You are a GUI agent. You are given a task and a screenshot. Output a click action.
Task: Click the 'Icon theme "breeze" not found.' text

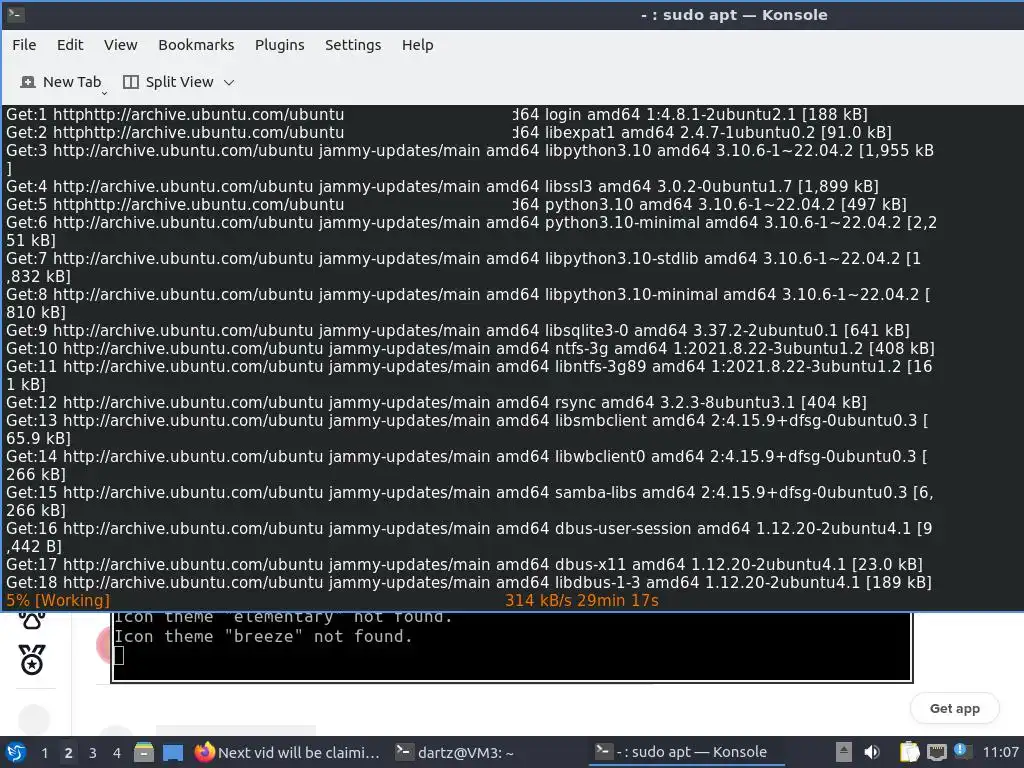(263, 636)
